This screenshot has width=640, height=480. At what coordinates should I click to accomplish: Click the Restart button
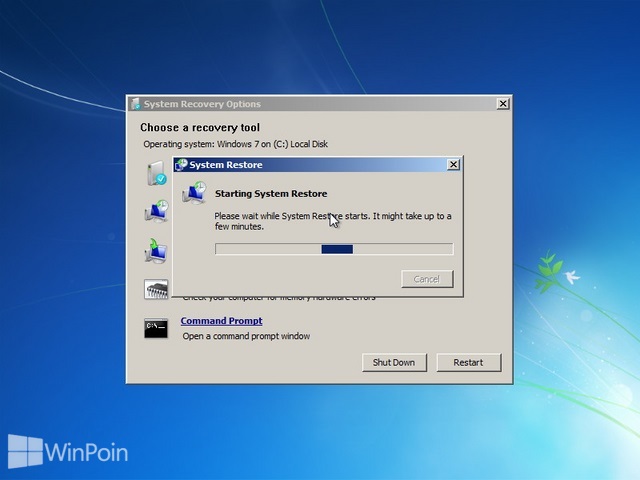[469, 362]
